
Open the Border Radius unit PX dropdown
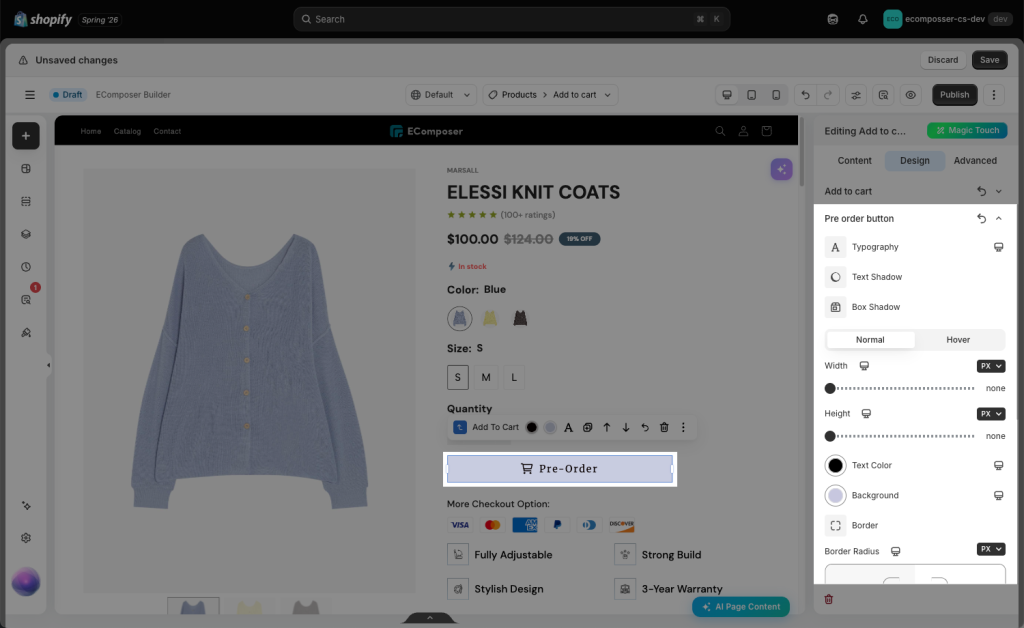991,549
